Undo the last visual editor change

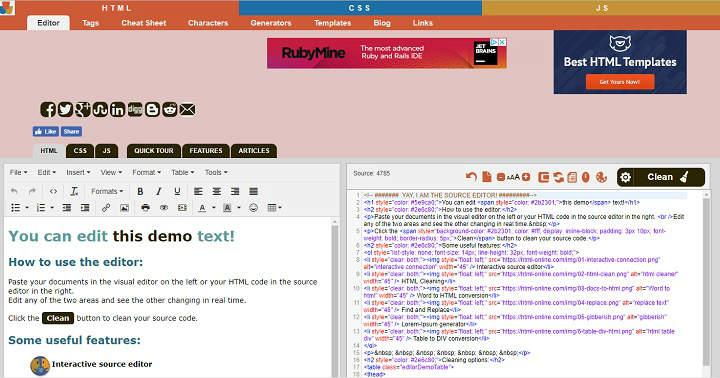pyautogui.click(x=14, y=191)
